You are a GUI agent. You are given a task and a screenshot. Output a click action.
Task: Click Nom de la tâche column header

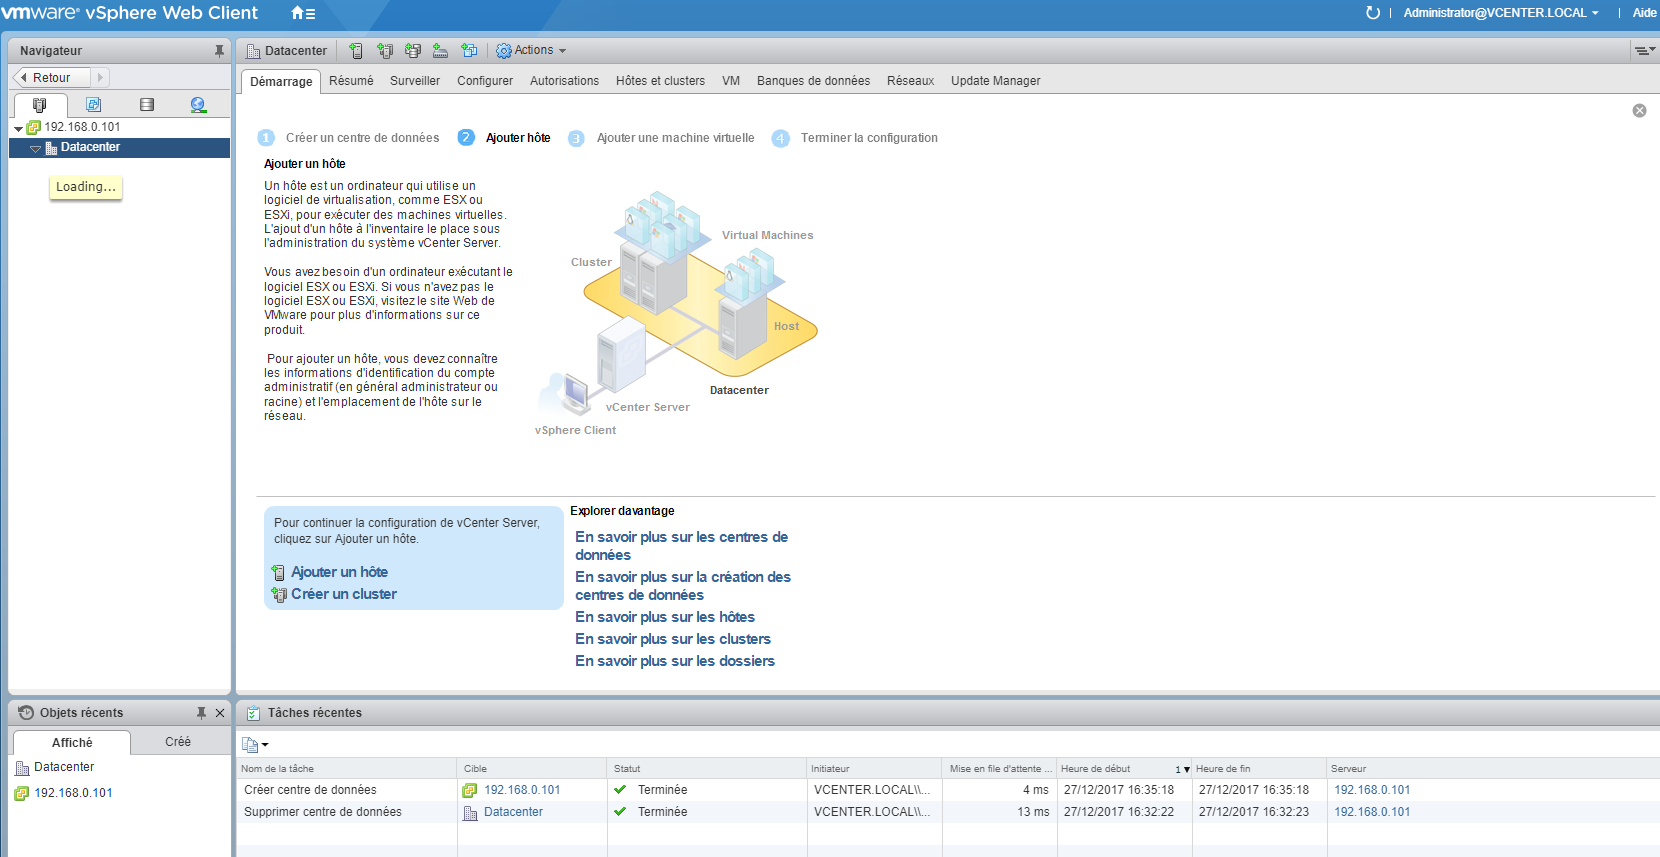347,769
